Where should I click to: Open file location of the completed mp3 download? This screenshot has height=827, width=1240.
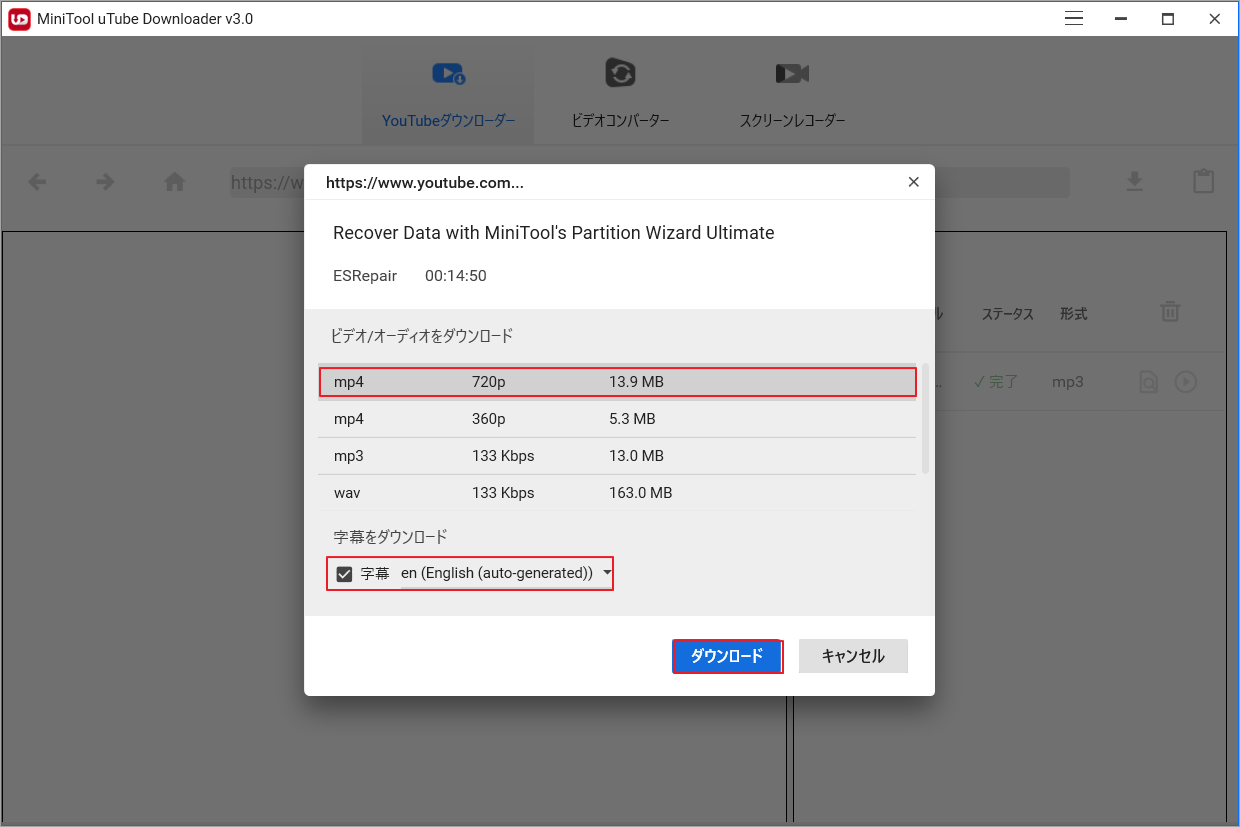point(1148,381)
